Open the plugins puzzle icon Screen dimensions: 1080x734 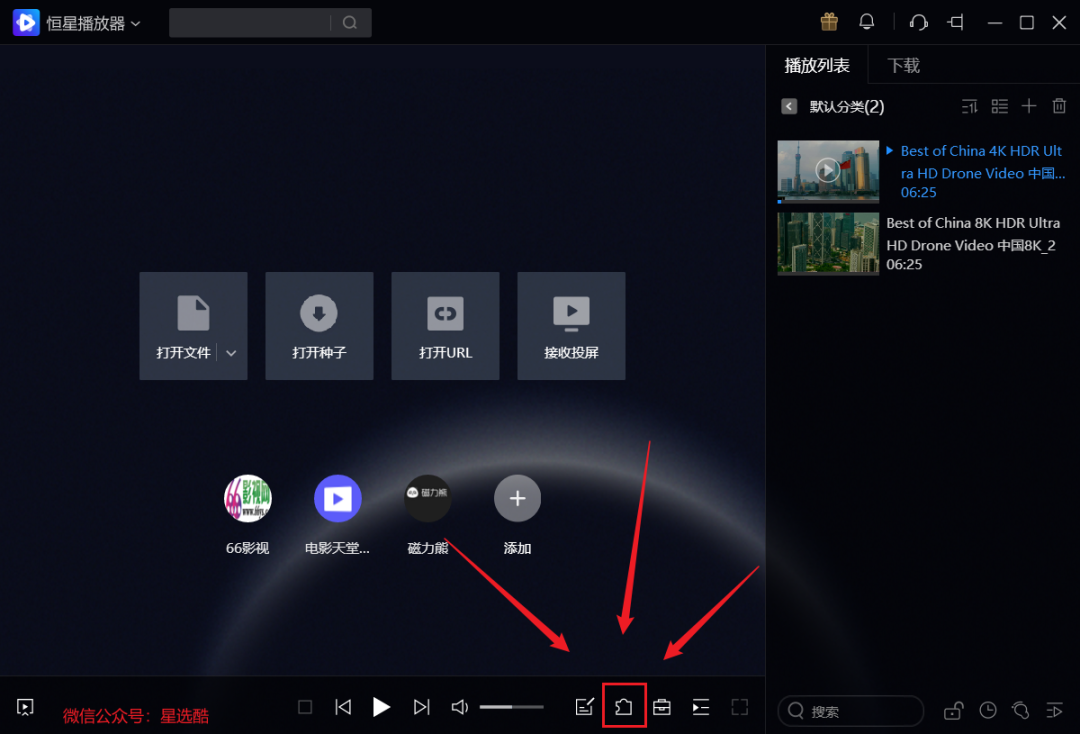624,706
